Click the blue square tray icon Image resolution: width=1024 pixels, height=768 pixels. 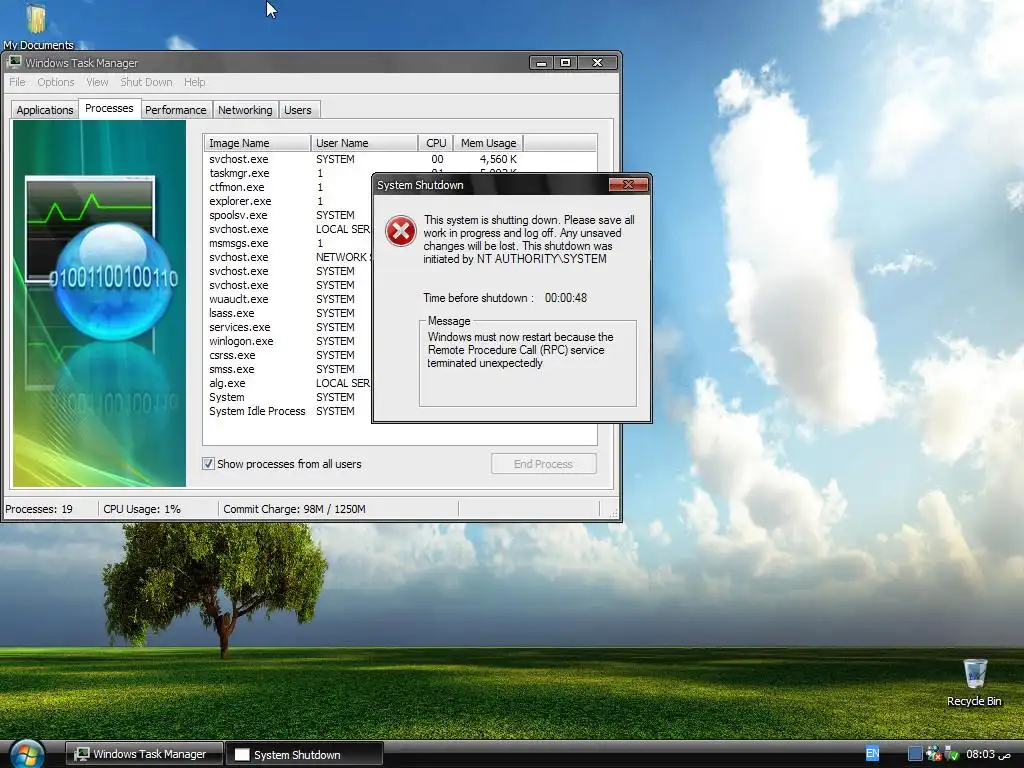point(916,754)
